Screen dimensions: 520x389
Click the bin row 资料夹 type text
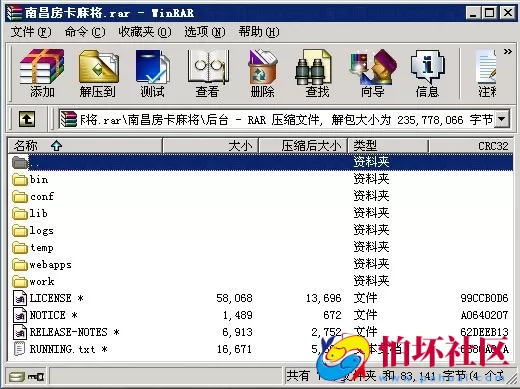(371, 179)
